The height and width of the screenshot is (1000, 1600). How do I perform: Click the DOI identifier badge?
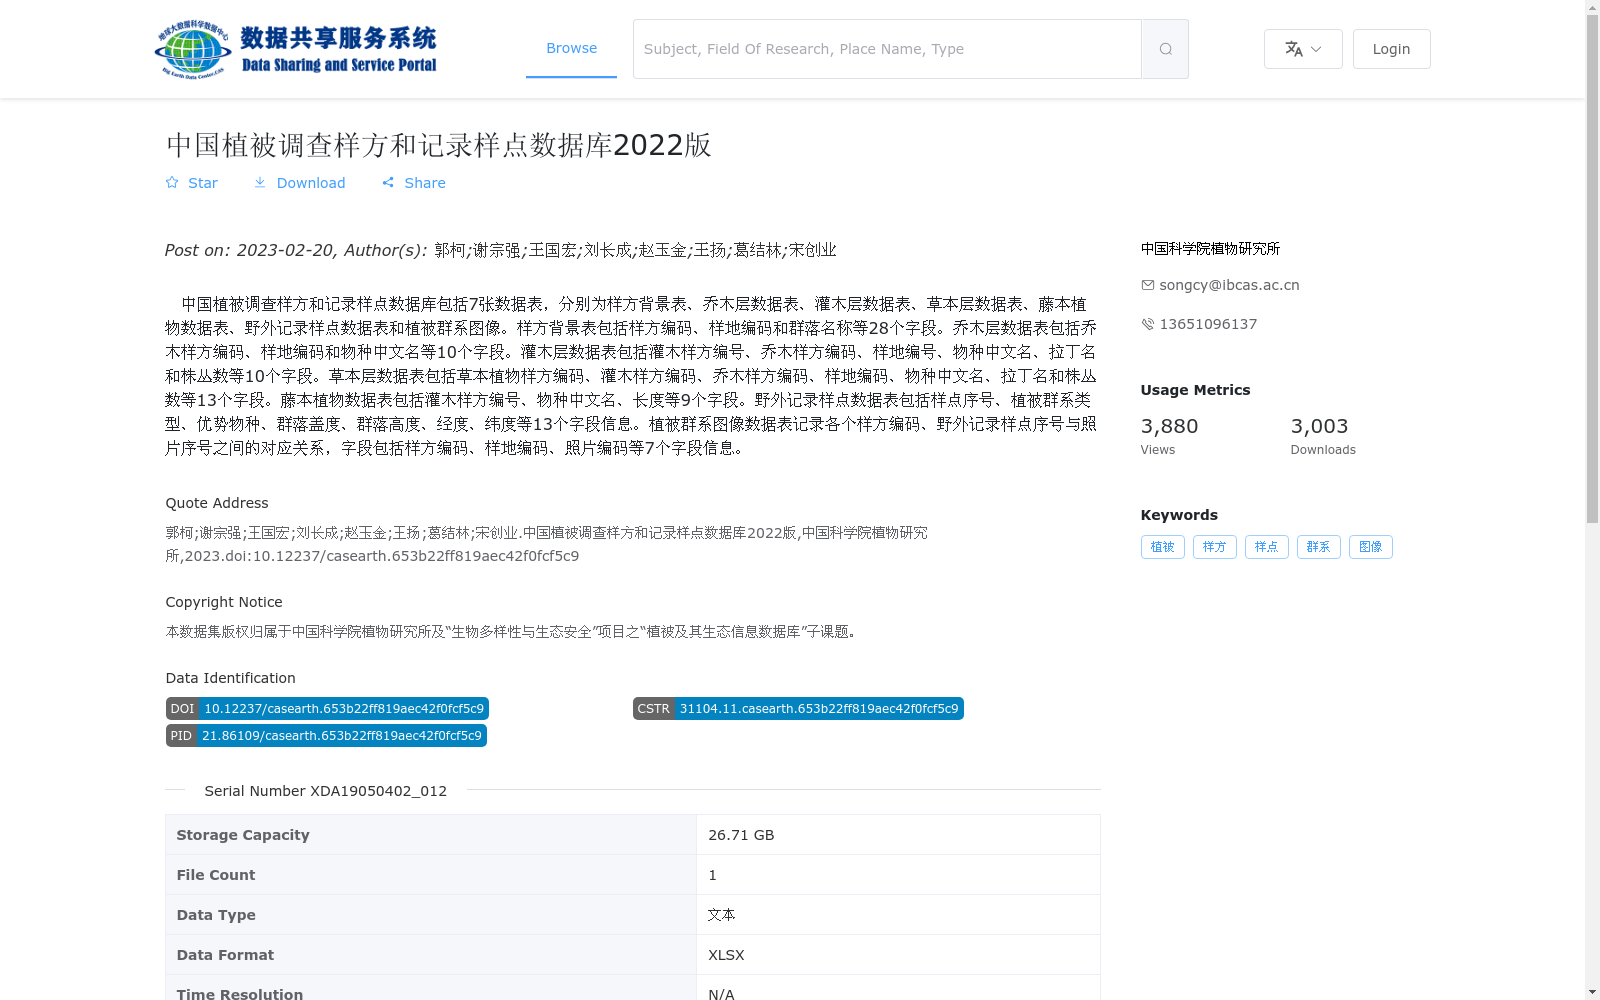tap(327, 709)
